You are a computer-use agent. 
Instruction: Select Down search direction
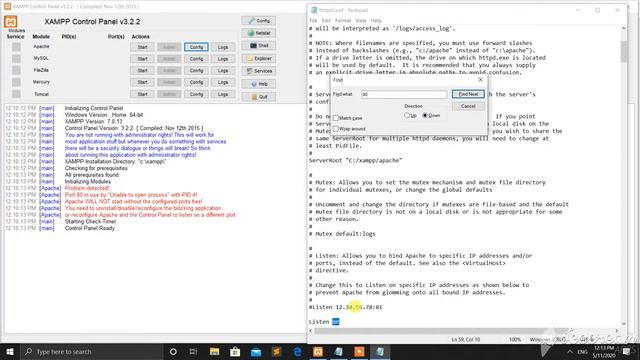tap(425, 116)
